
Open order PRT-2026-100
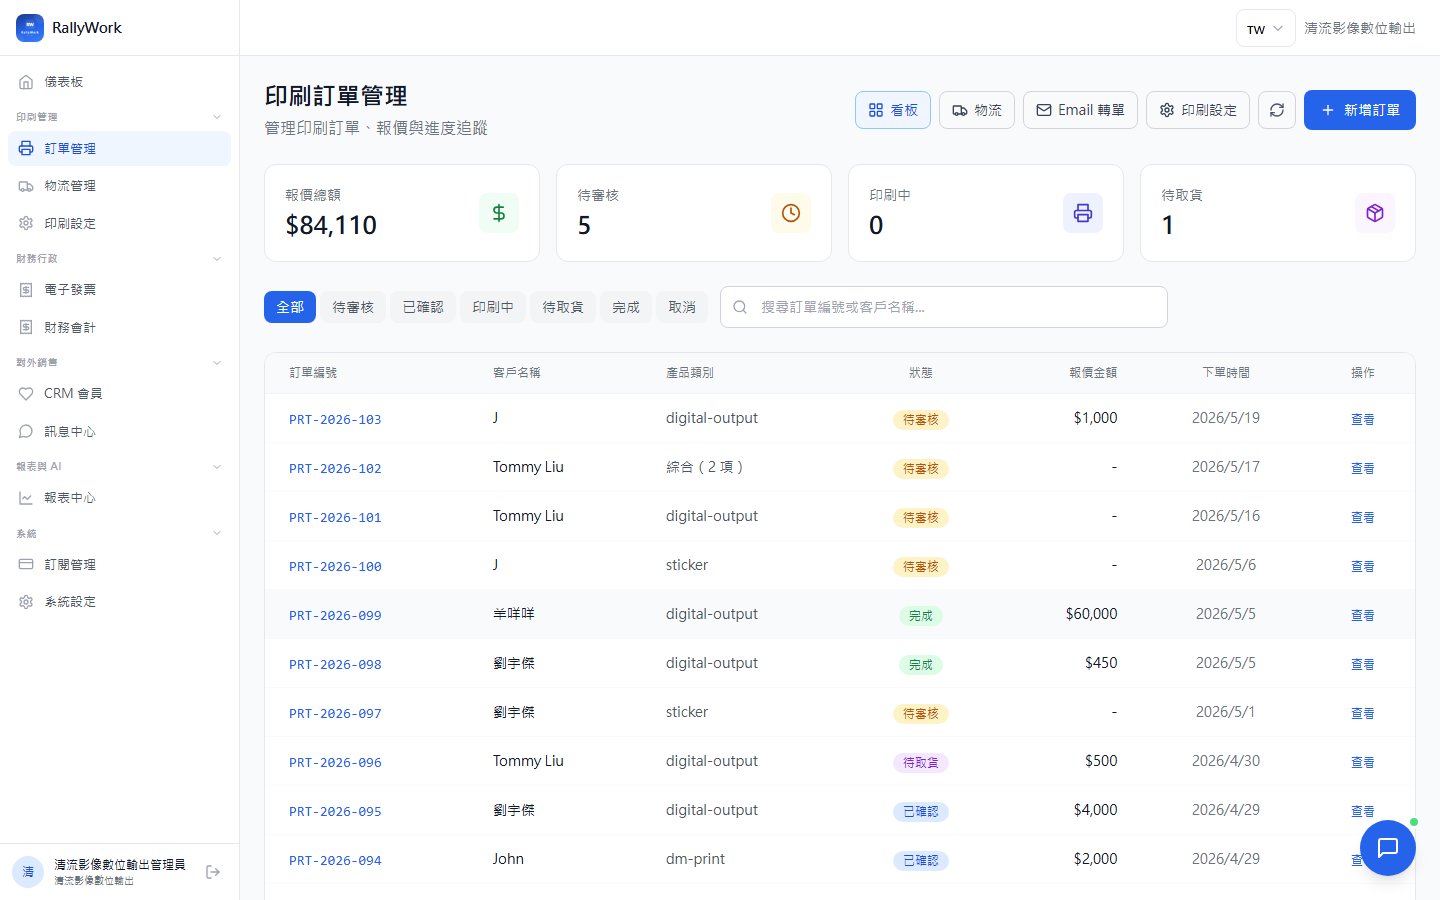pos(335,567)
